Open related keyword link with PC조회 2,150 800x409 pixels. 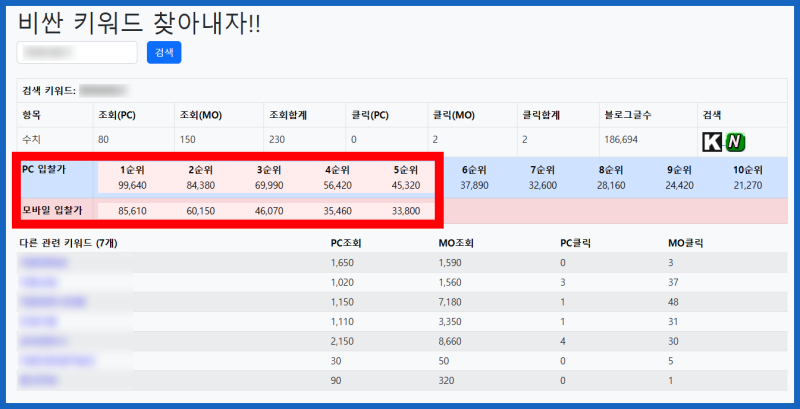click(x=43, y=341)
